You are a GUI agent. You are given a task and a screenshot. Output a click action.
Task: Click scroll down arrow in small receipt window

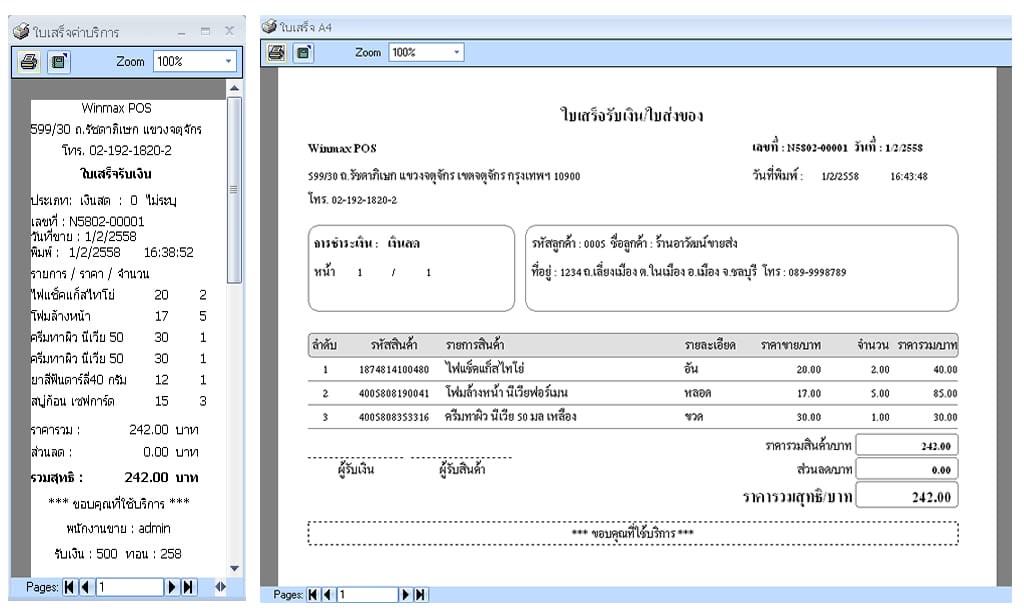234,569
